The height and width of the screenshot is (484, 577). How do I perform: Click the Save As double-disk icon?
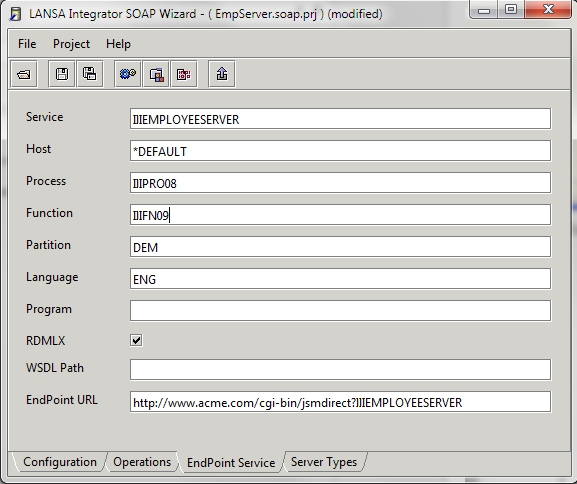90,74
